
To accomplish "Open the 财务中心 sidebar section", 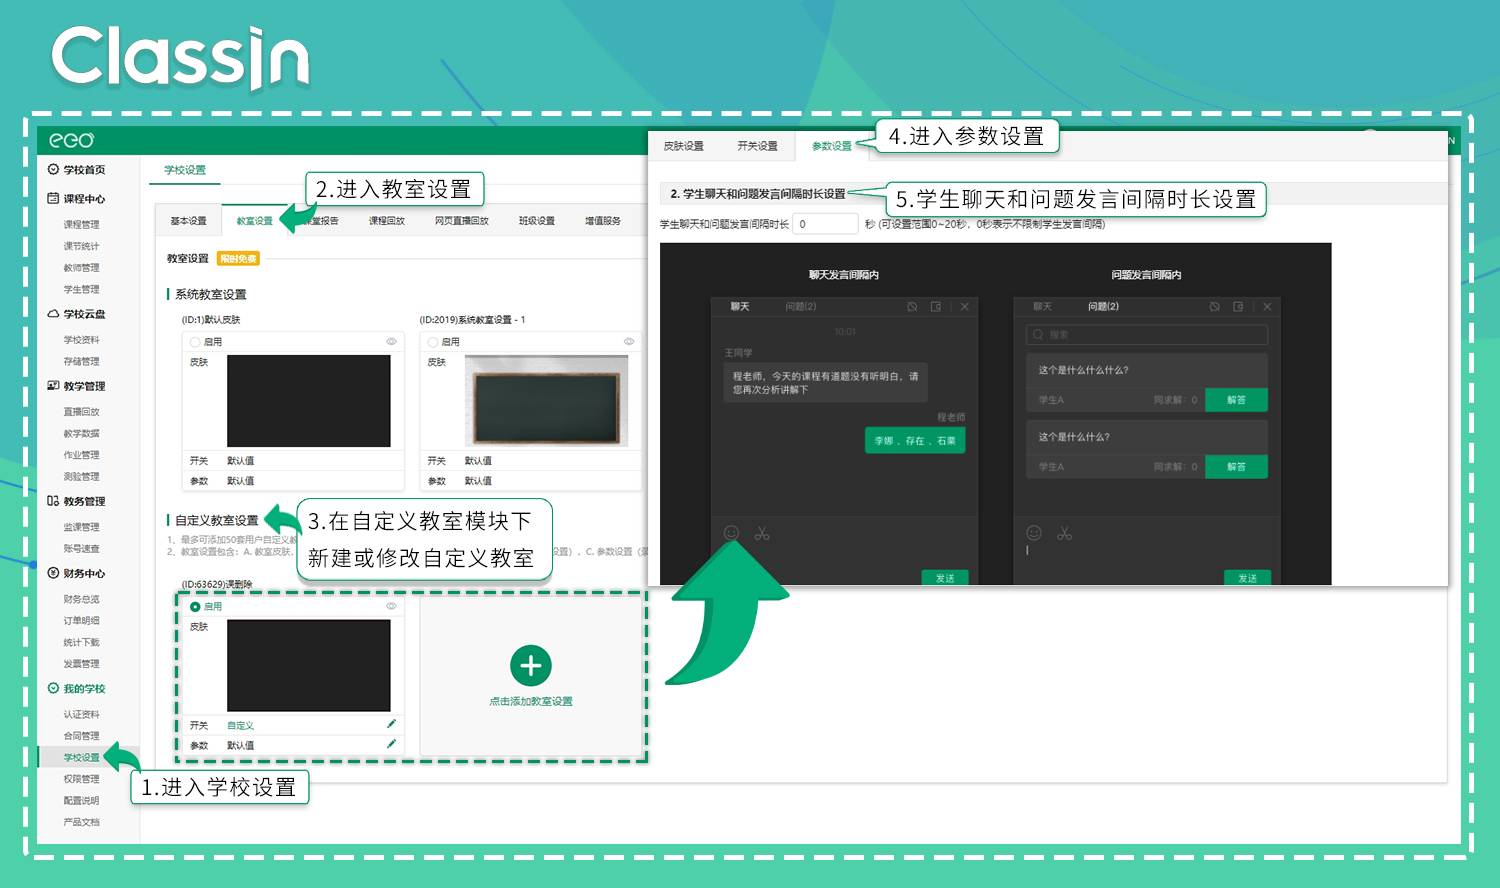I will (x=76, y=573).
